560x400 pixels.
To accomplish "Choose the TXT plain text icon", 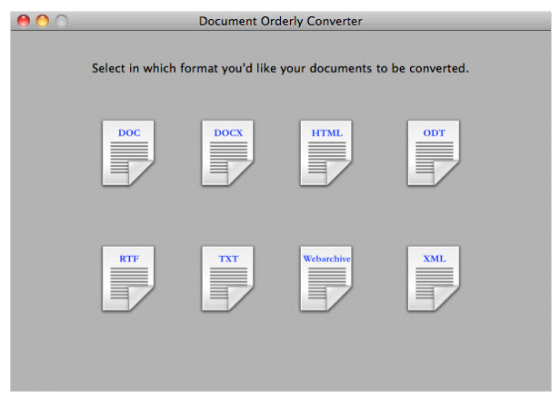I will point(228,279).
